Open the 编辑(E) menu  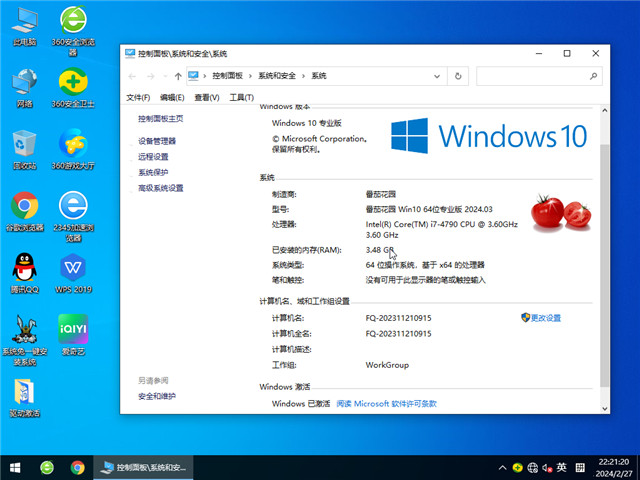tap(172, 98)
